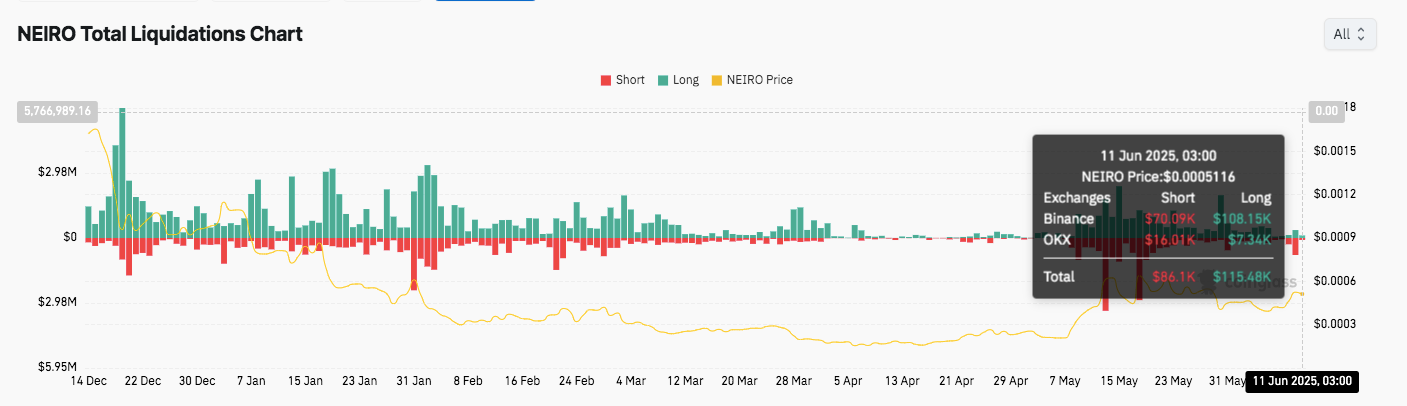Click the 5,766,989.16 left axis value label

(56, 111)
